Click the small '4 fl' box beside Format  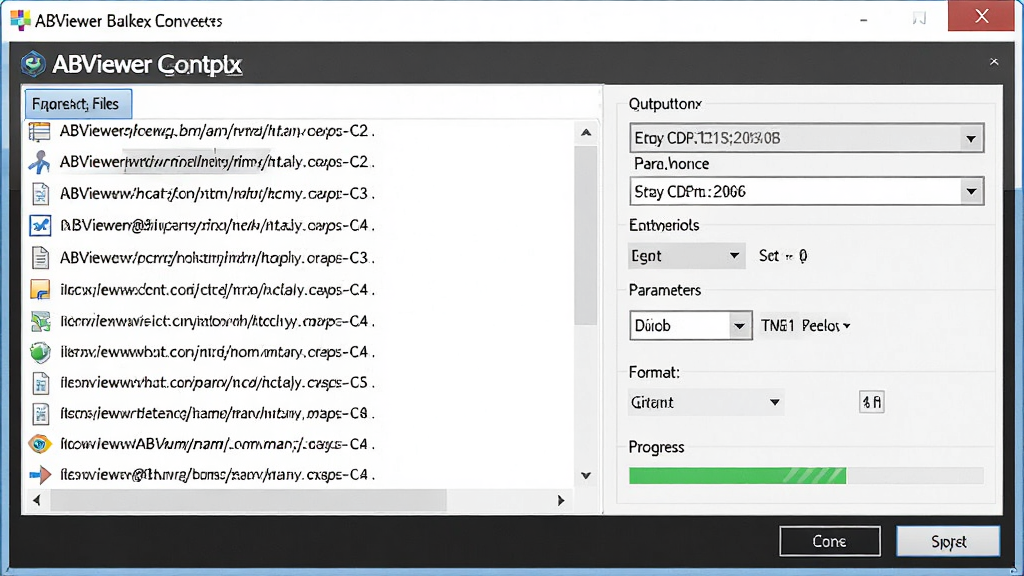[871, 402]
